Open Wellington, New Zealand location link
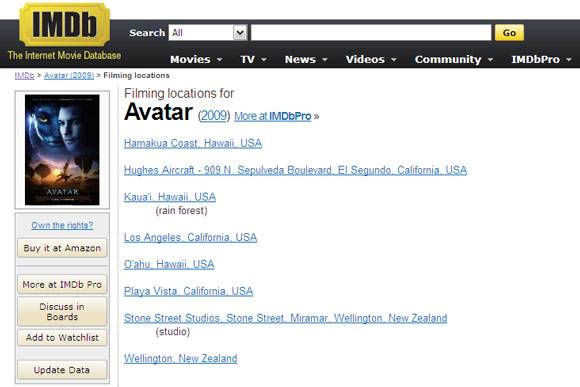 (x=181, y=359)
